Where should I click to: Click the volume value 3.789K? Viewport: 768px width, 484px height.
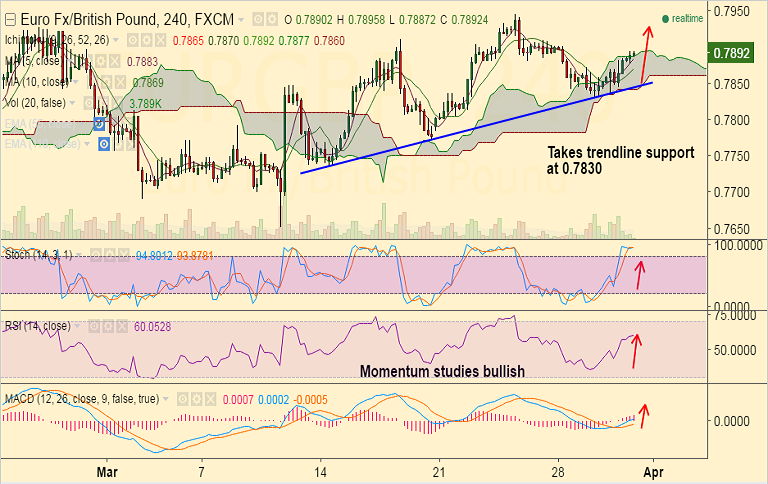(x=145, y=103)
